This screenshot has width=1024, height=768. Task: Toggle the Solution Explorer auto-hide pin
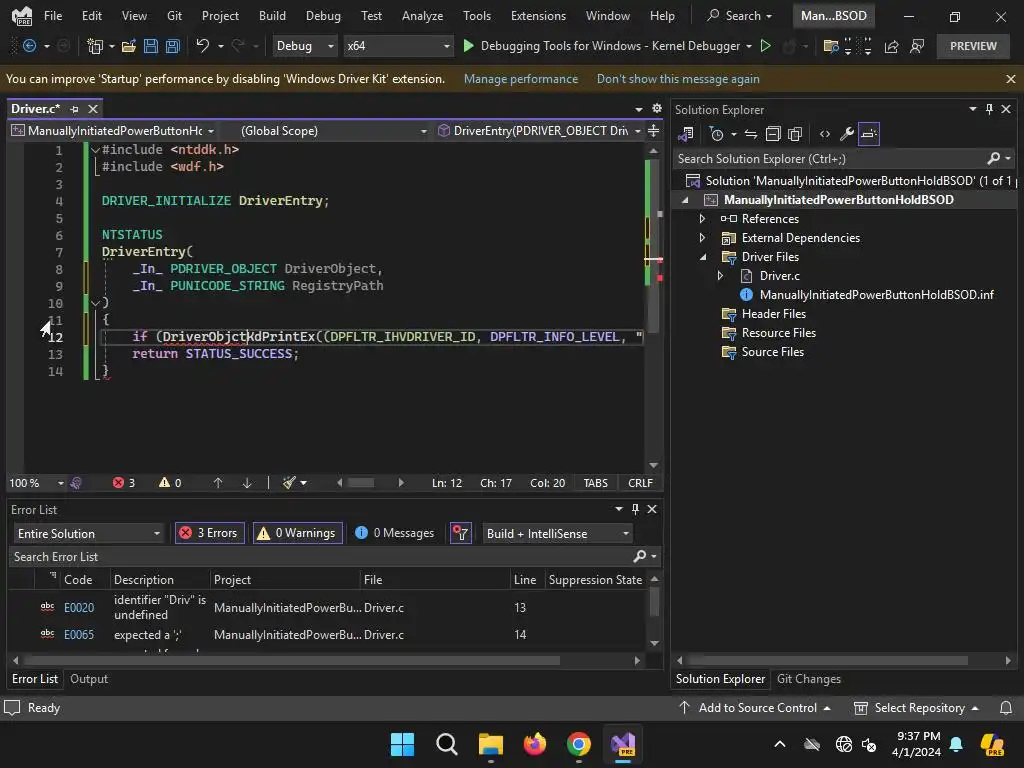(989, 109)
